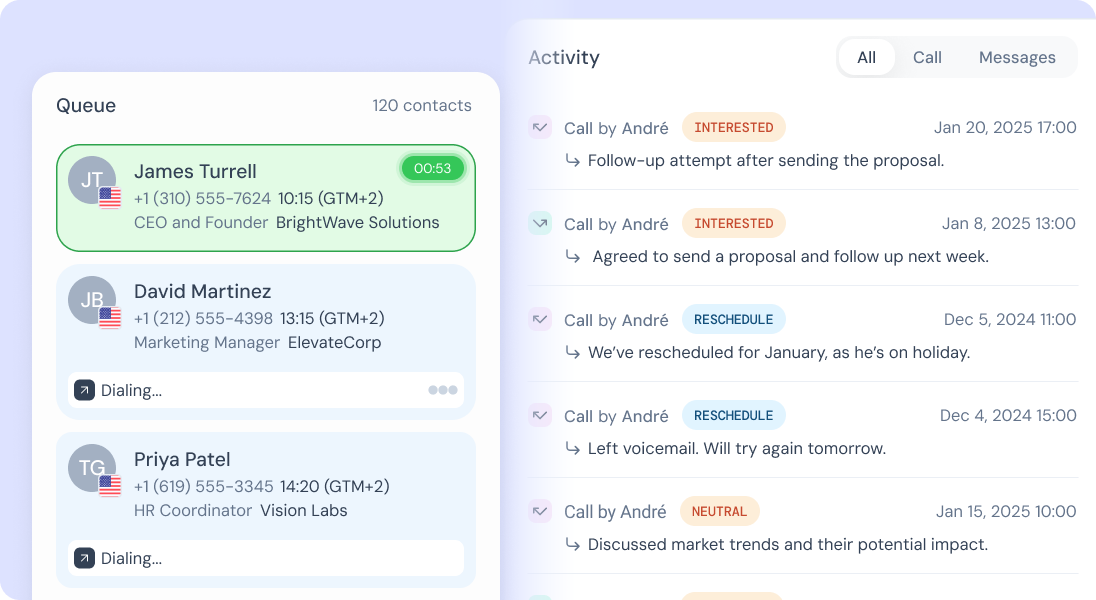The width and height of the screenshot is (1096, 600).
Task: Click the call icon on the Dec 4 entry
Action: [x=540, y=415]
